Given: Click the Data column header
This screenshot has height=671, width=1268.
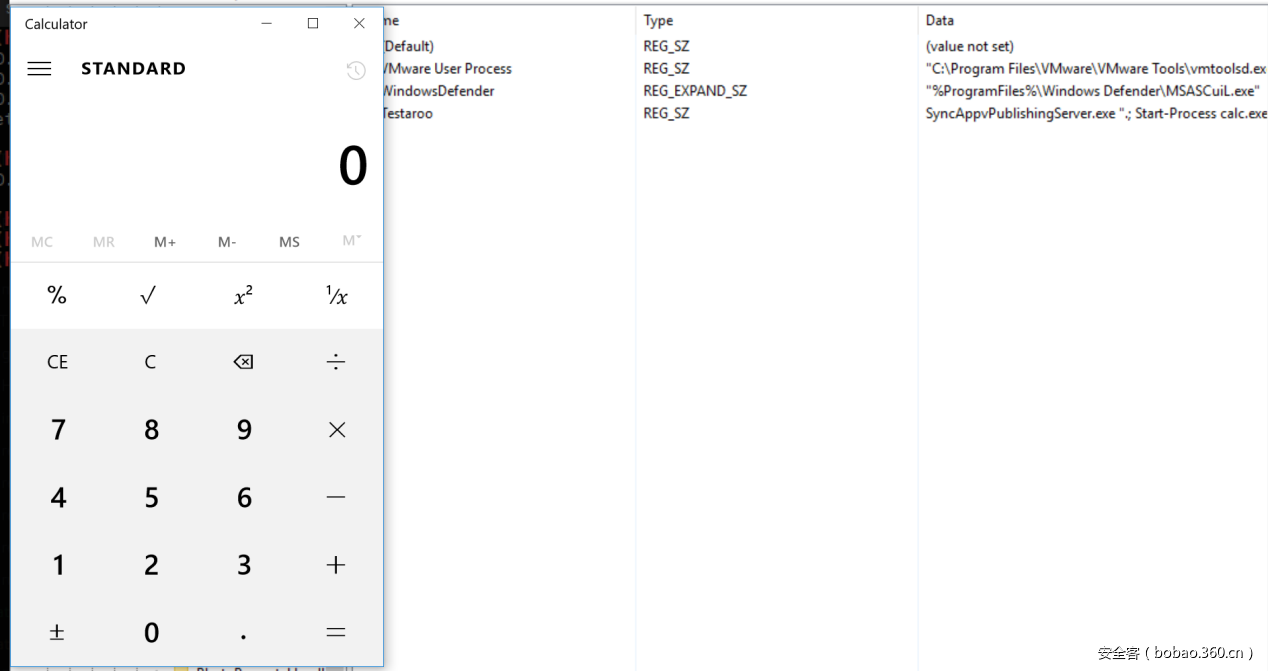Looking at the screenshot, I should point(939,20).
